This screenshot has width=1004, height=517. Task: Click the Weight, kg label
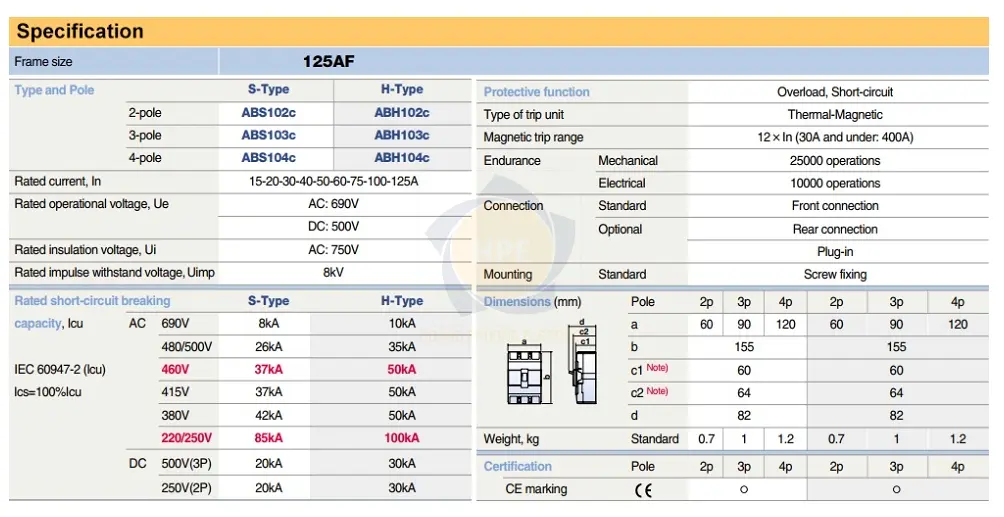tap(511, 439)
